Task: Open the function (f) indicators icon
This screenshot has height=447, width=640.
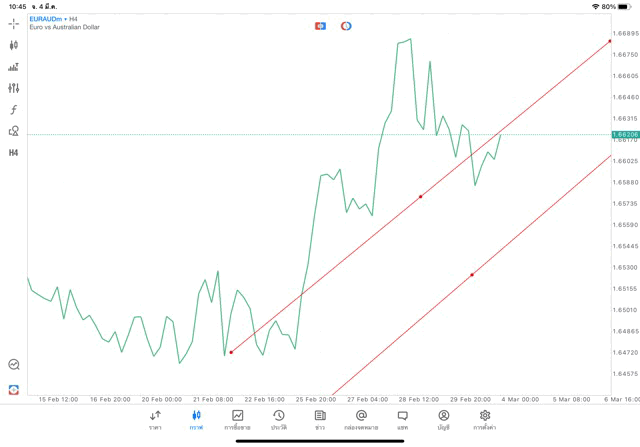Action: click(13, 110)
